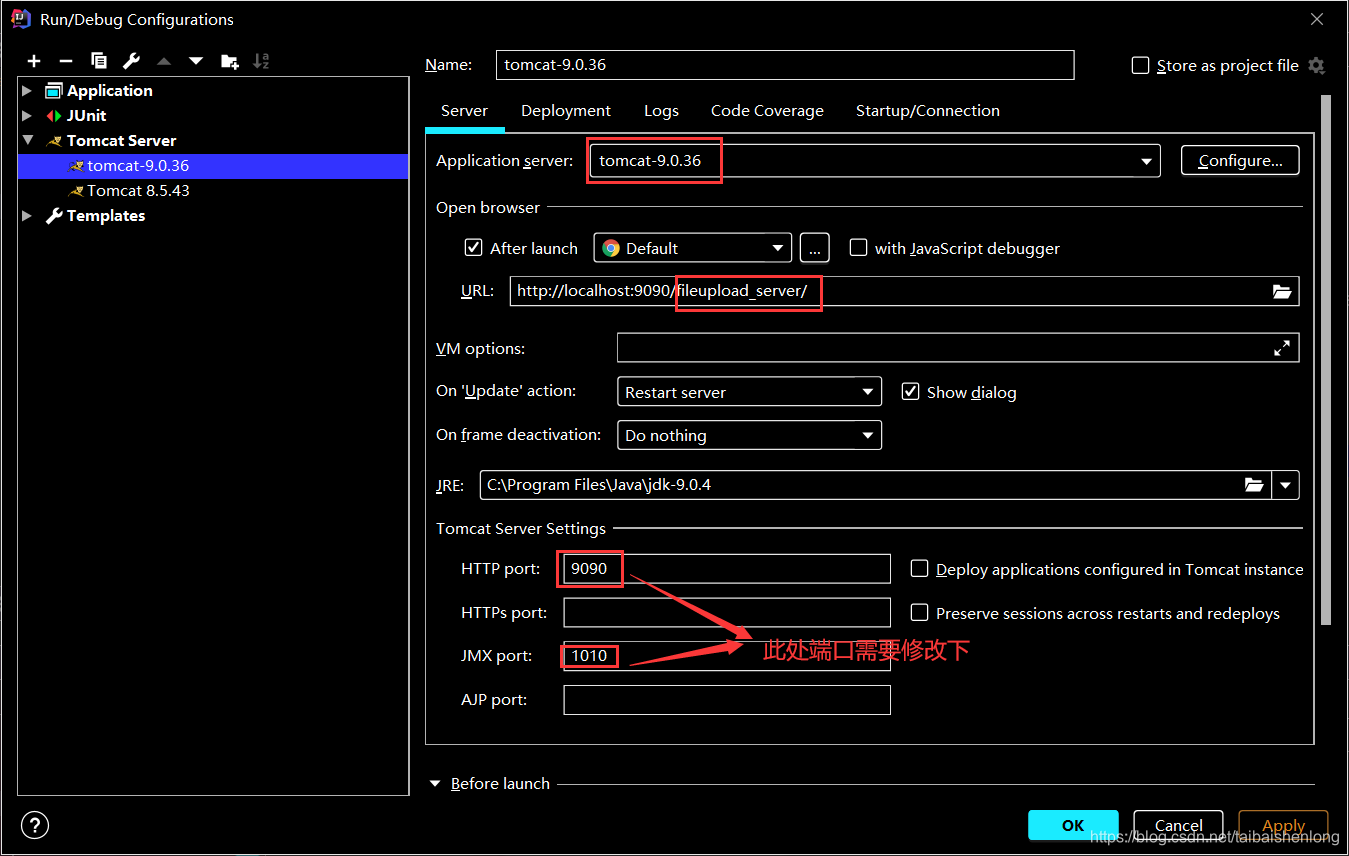This screenshot has height=856, width=1349.
Task: Create new folder for configurations
Action: pos(230,61)
